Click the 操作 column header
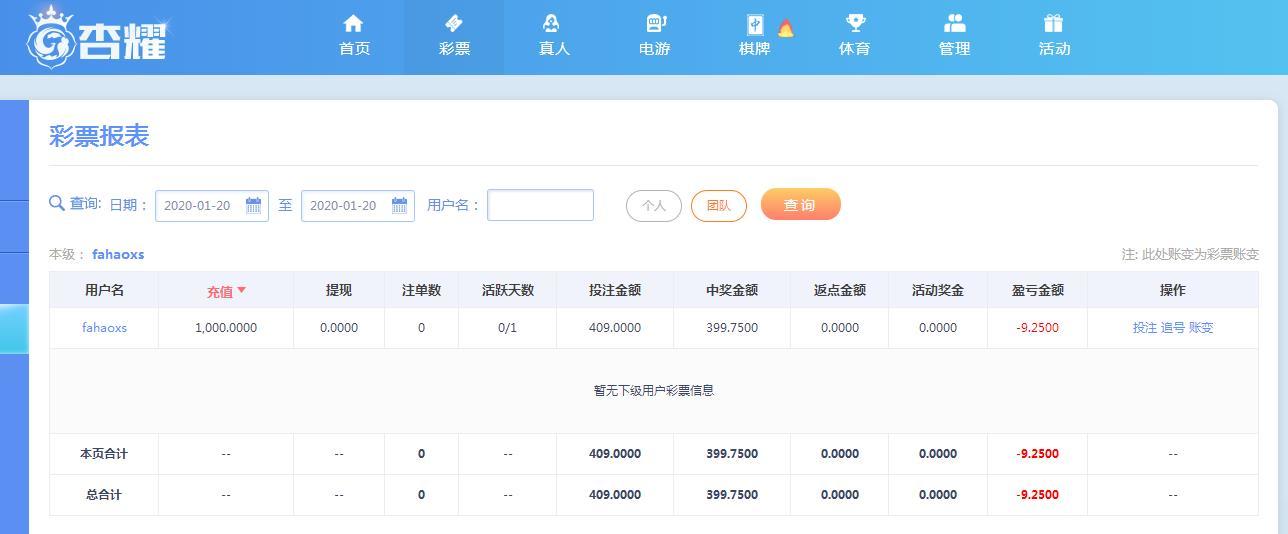This screenshot has height=534, width=1288. click(1173, 290)
